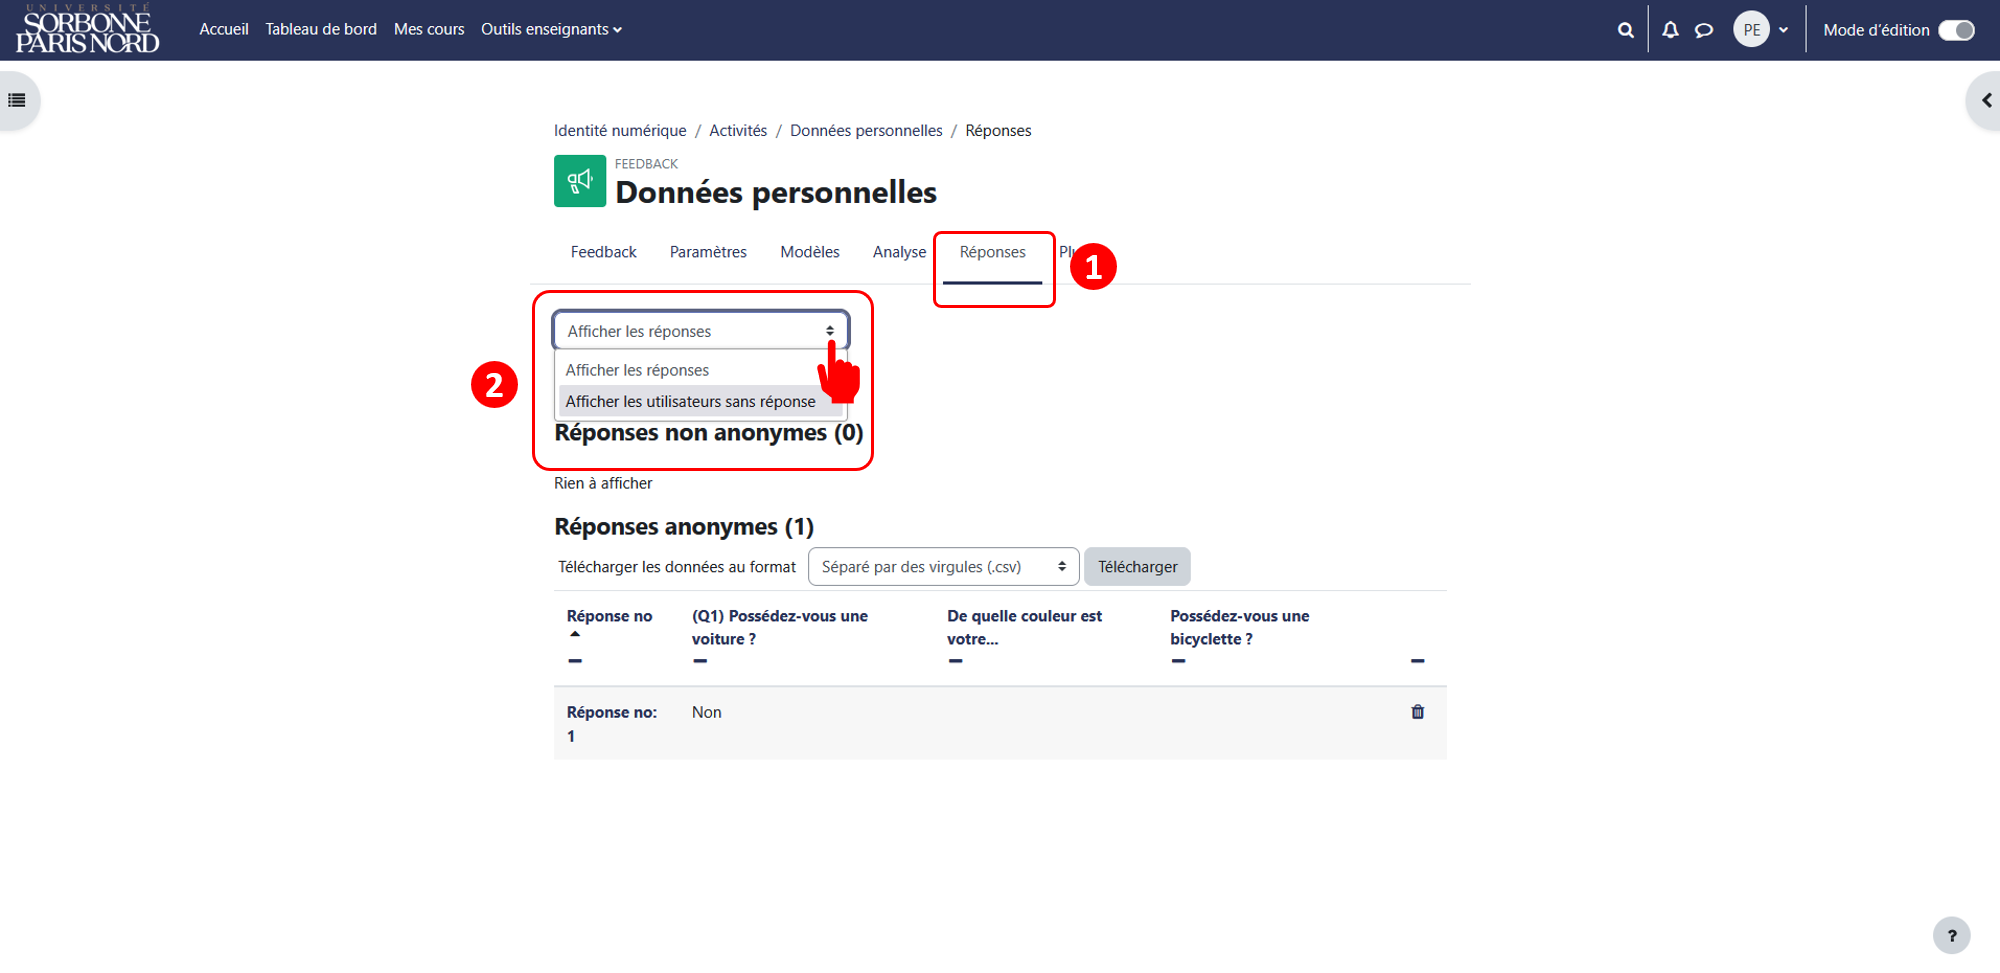The width and height of the screenshot is (2000, 973).
Task: Hide the Possédez-vous une bicyclette column
Action: coord(1178,661)
